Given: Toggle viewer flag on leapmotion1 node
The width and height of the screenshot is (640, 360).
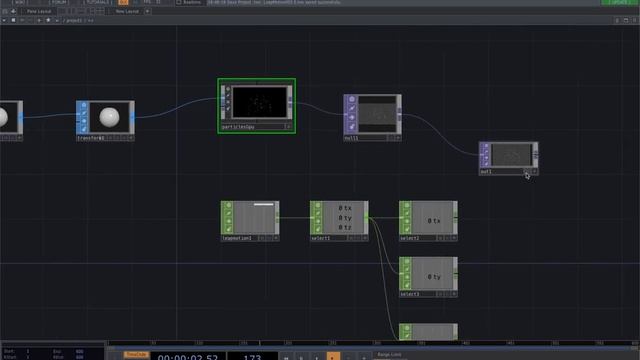Looking at the screenshot, I should click(x=229, y=205).
